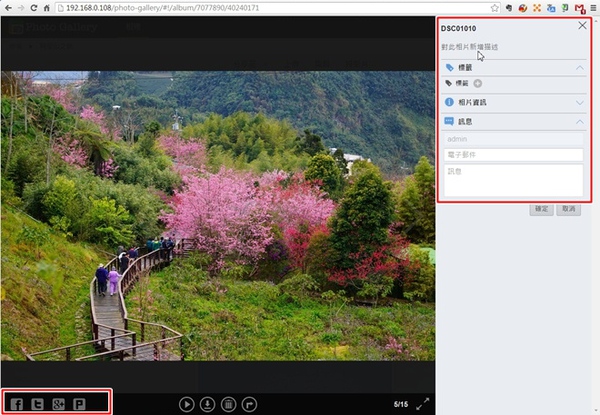600x415 pixels.
Task: Go forward in the browser
Action: [21, 8]
